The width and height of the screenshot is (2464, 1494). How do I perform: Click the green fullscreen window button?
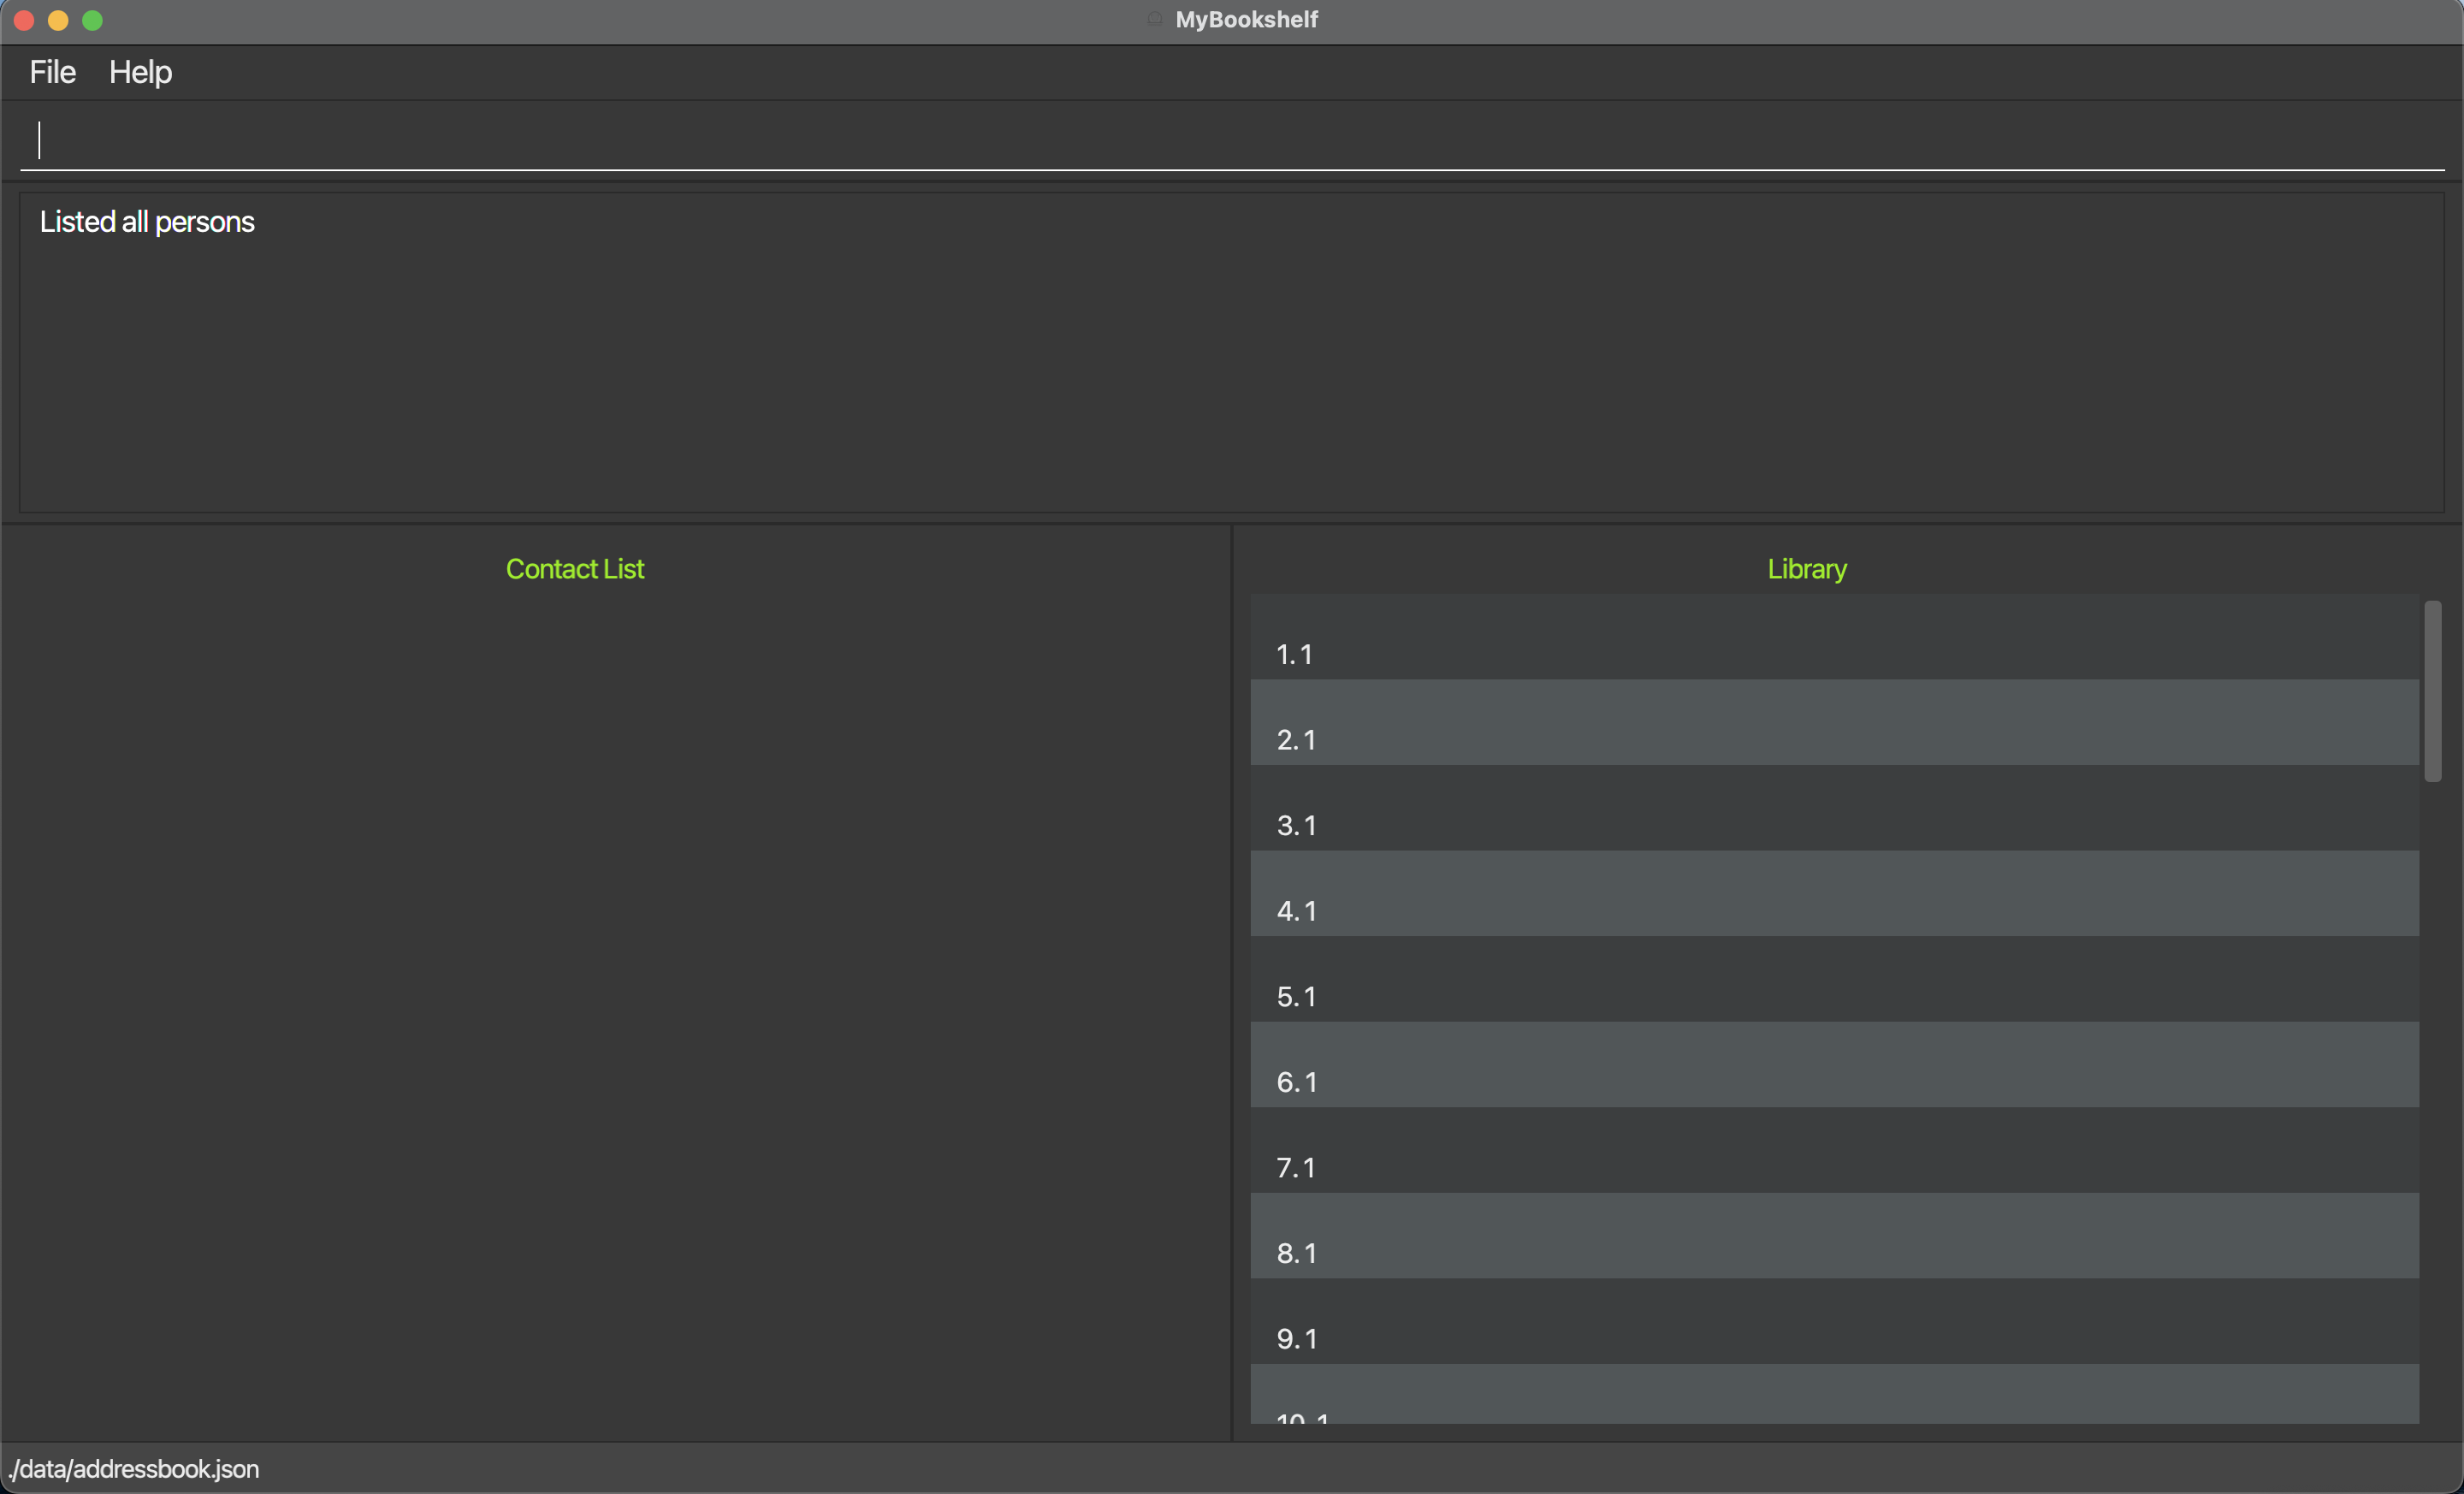92,20
